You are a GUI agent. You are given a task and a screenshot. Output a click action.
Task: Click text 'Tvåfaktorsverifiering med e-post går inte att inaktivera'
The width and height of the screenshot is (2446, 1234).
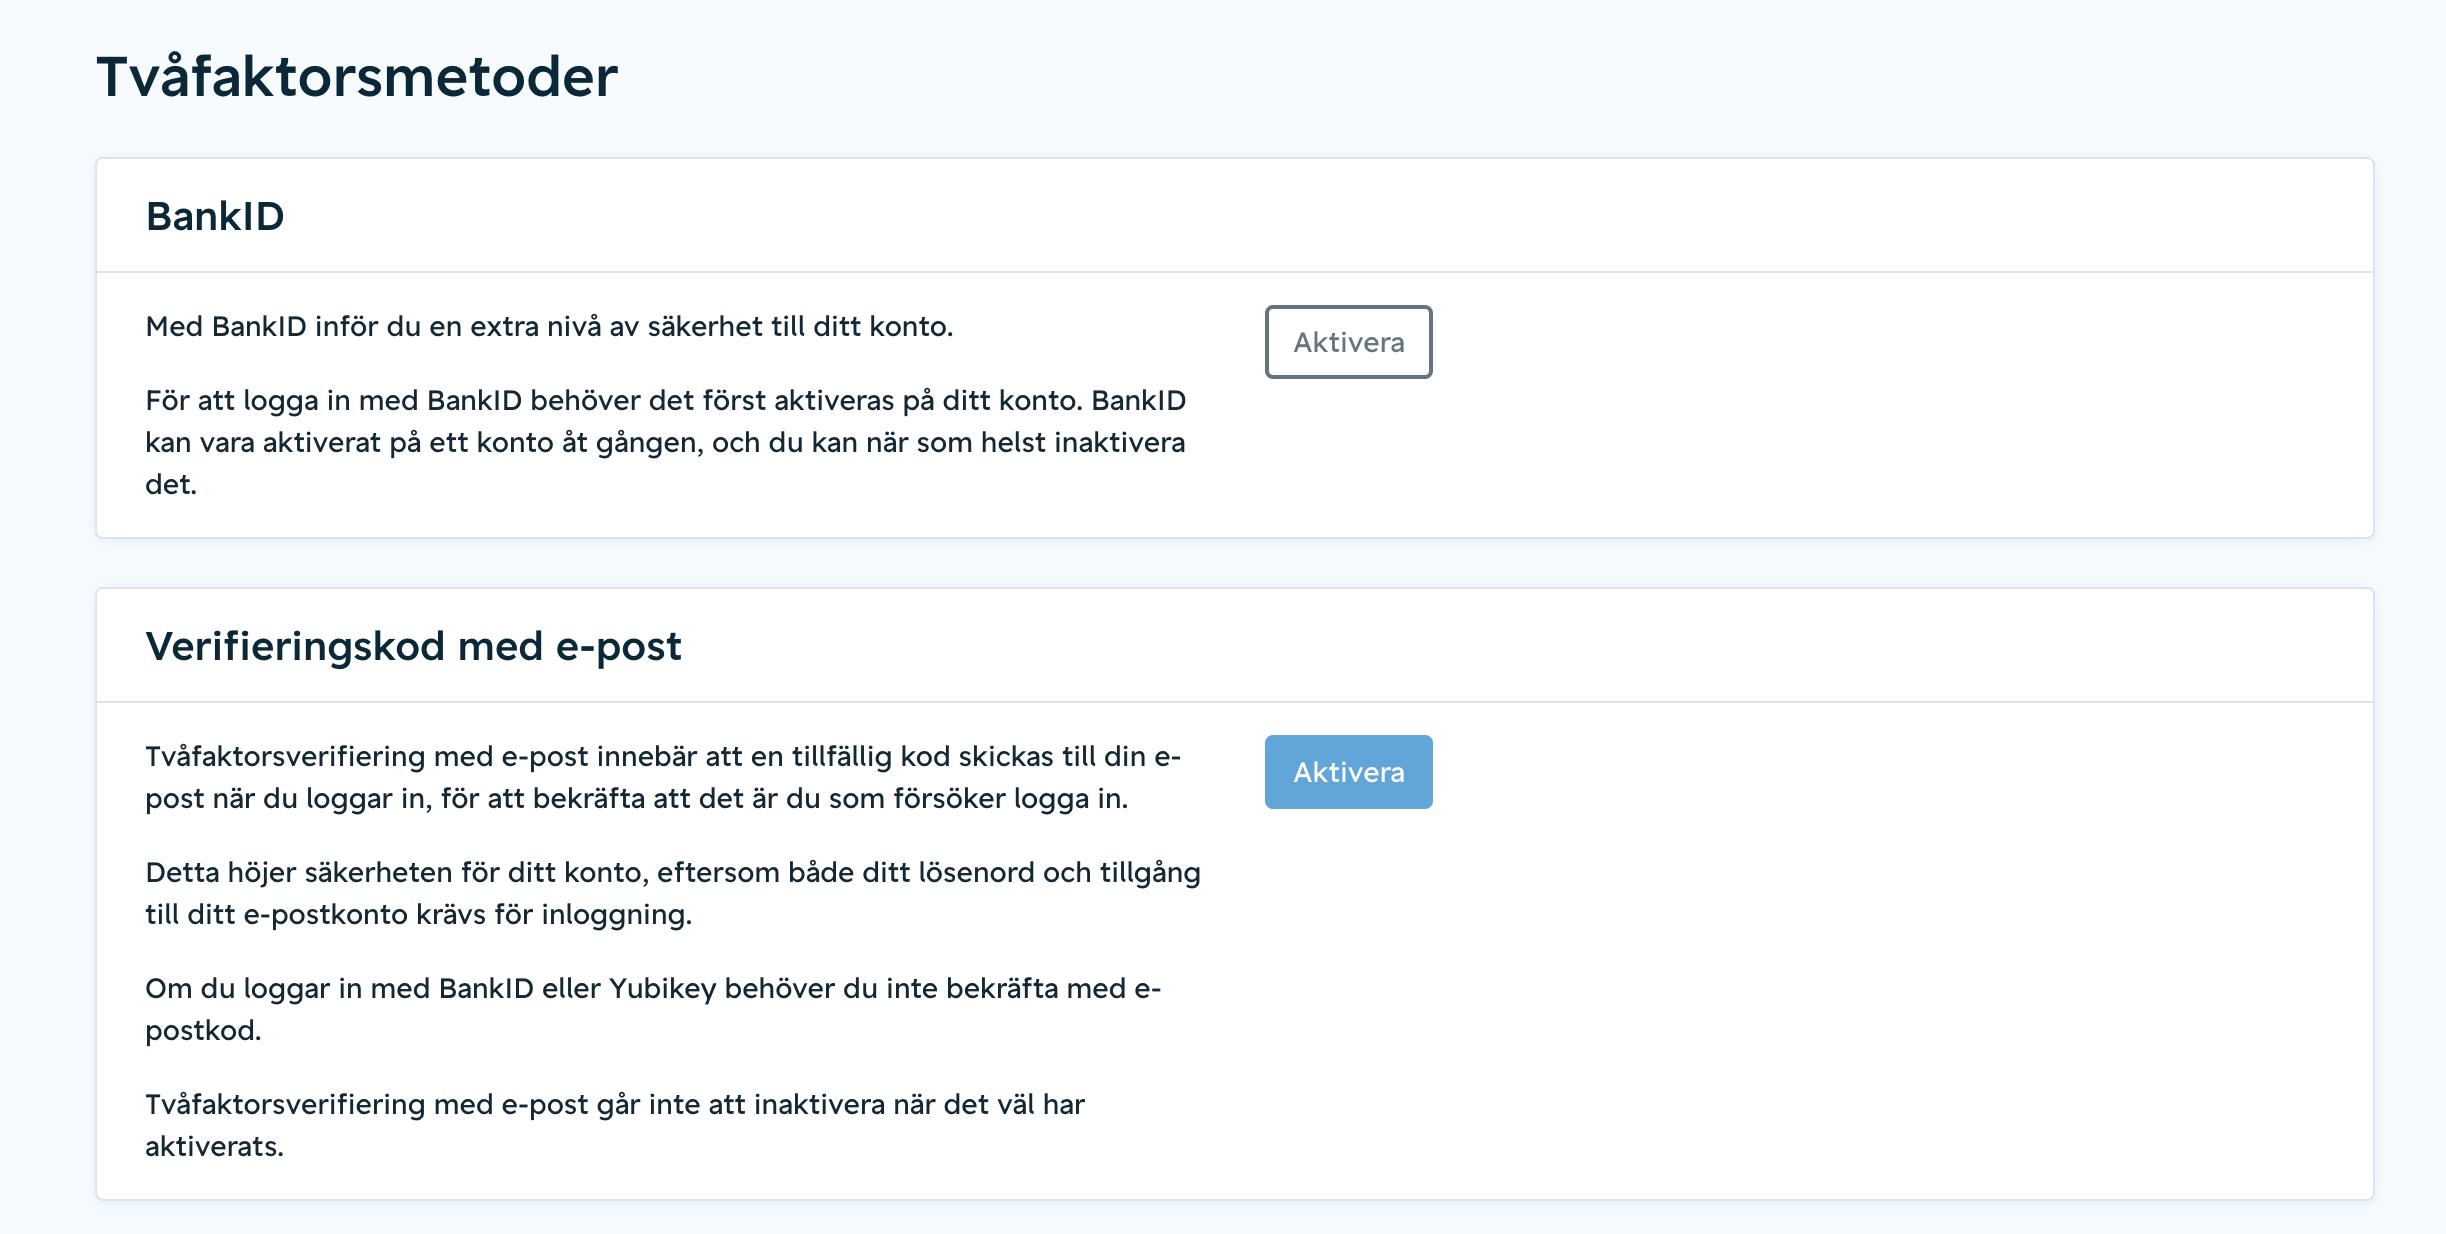tap(615, 1125)
